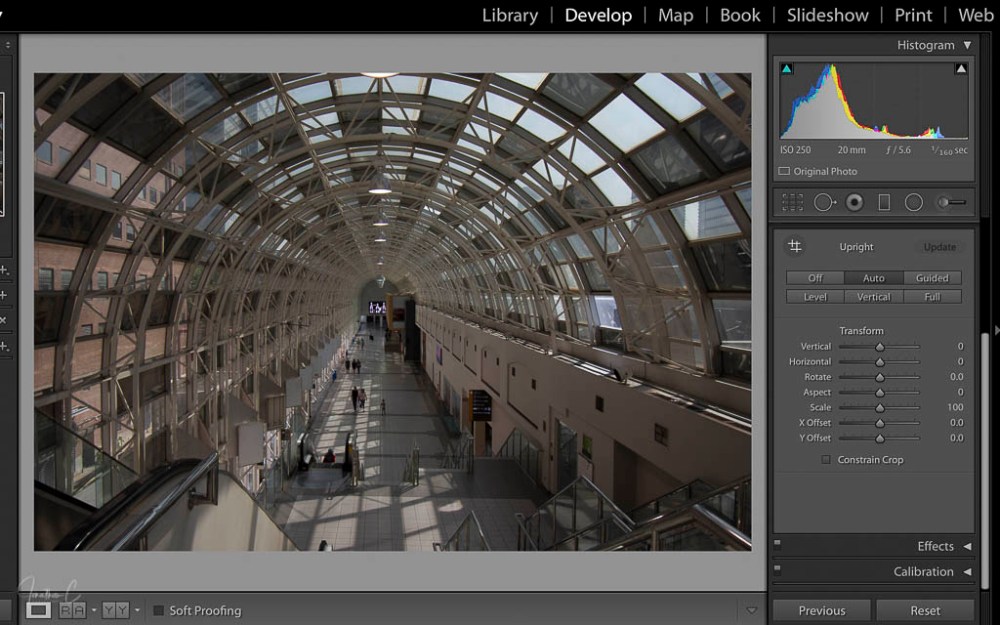Screen dimensions: 1000x625
Task: Choose the Graduated Filter tool
Action: coord(884,202)
